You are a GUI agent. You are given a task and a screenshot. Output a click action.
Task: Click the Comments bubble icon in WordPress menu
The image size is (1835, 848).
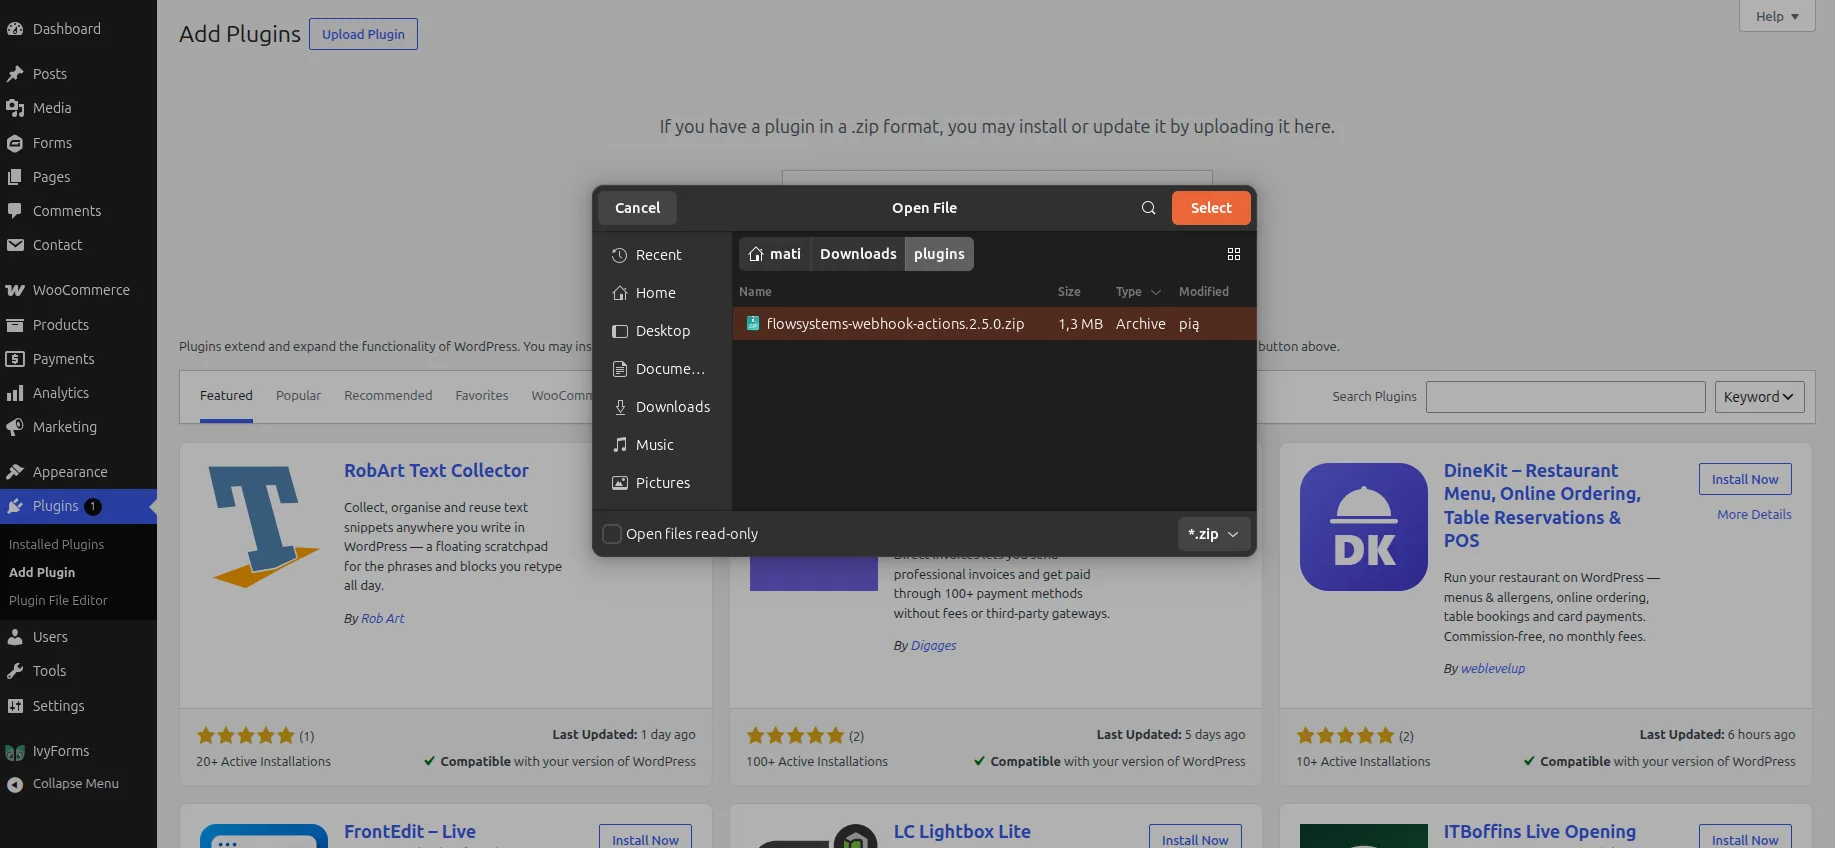coord(15,211)
